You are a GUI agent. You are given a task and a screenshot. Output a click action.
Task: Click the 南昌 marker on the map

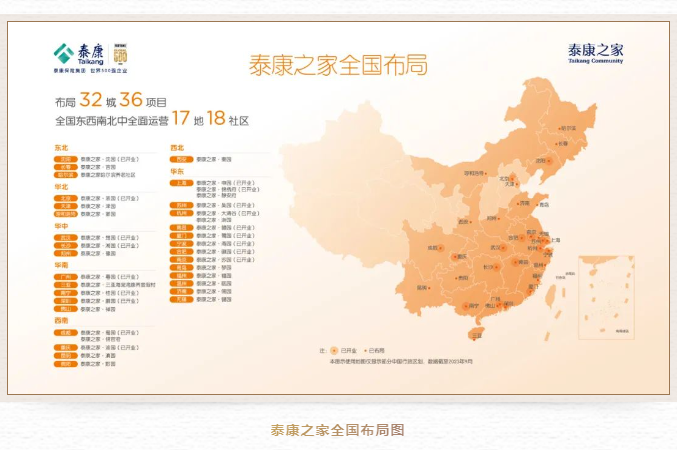515,262
